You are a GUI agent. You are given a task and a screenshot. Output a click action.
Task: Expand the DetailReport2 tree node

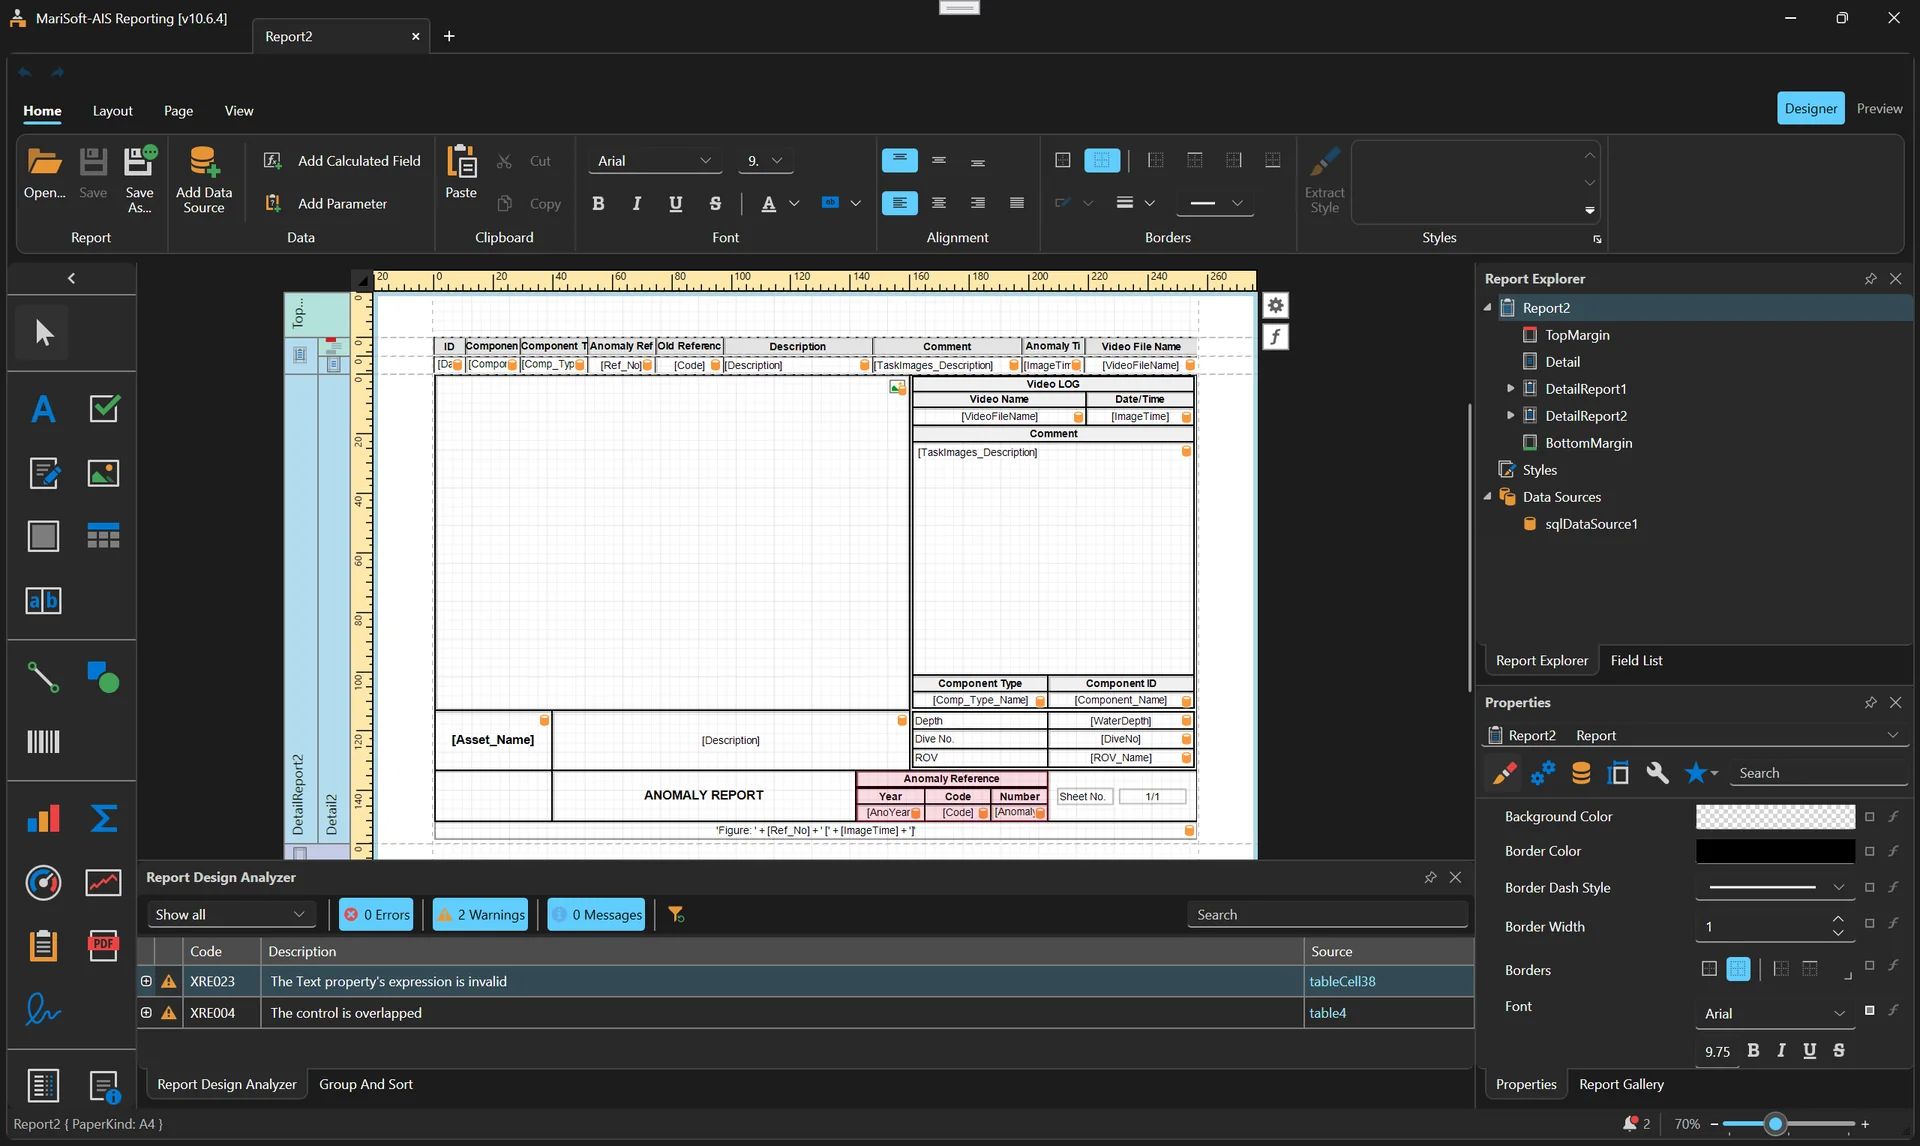(x=1510, y=415)
